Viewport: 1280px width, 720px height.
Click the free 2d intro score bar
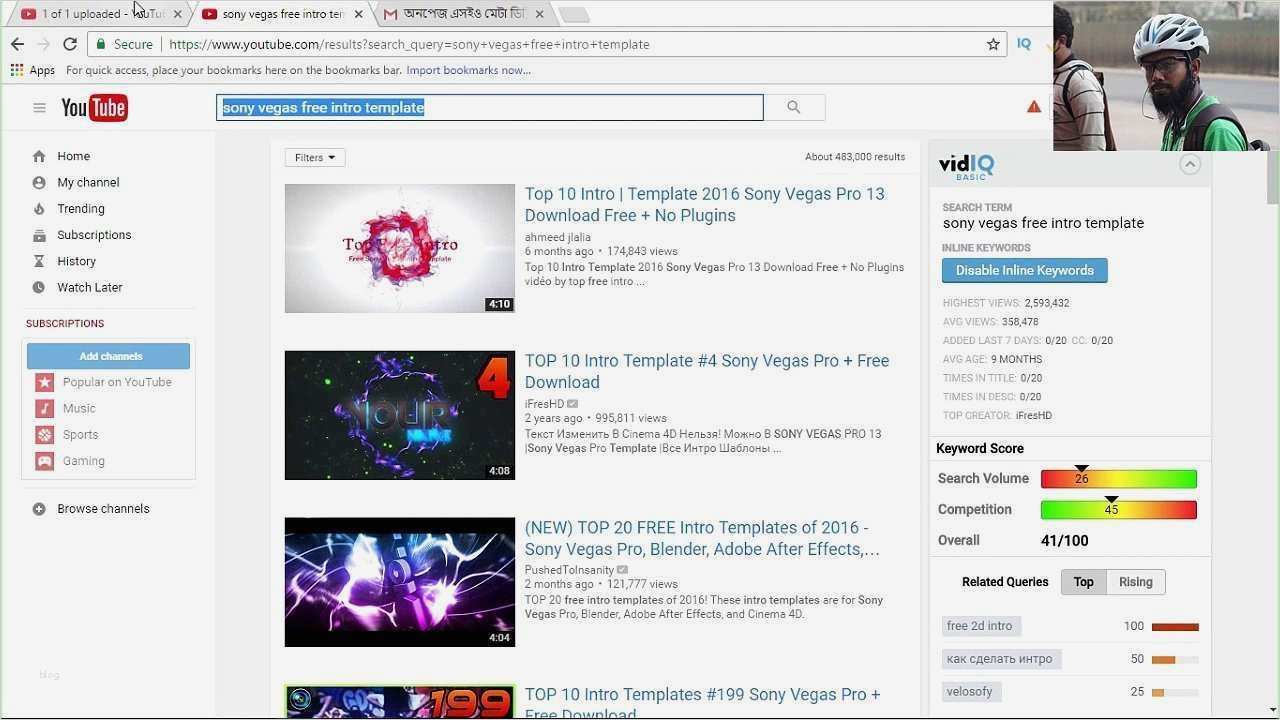coord(1176,626)
